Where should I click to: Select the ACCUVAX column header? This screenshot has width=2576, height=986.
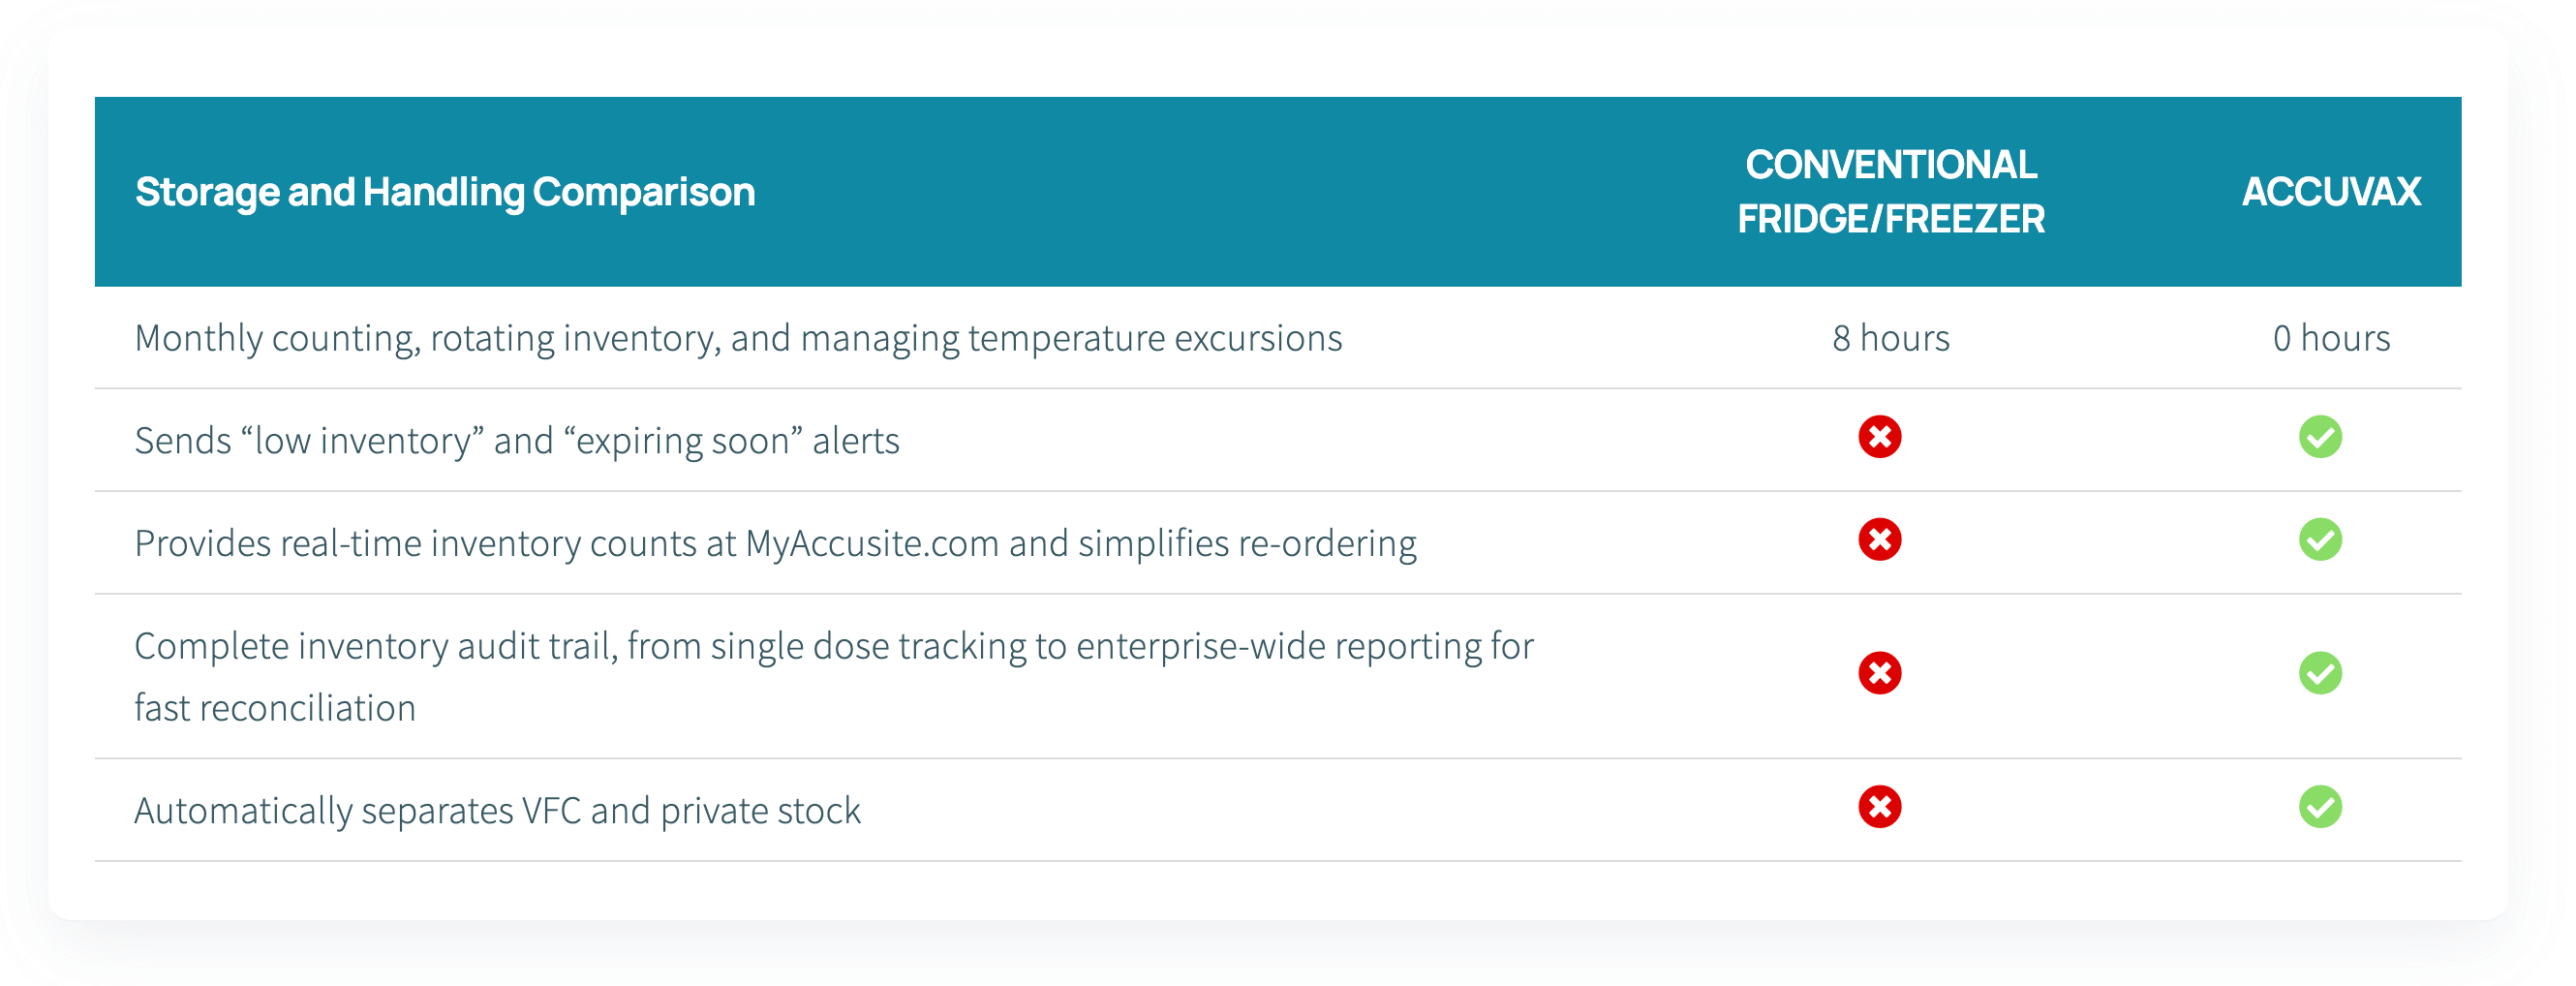[2330, 192]
